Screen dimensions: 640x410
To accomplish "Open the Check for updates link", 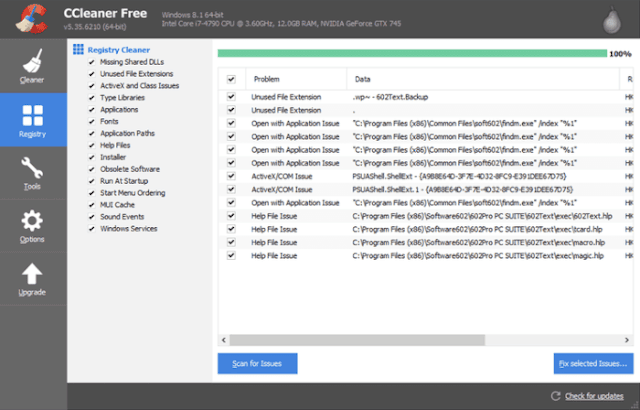I will click(x=594, y=396).
